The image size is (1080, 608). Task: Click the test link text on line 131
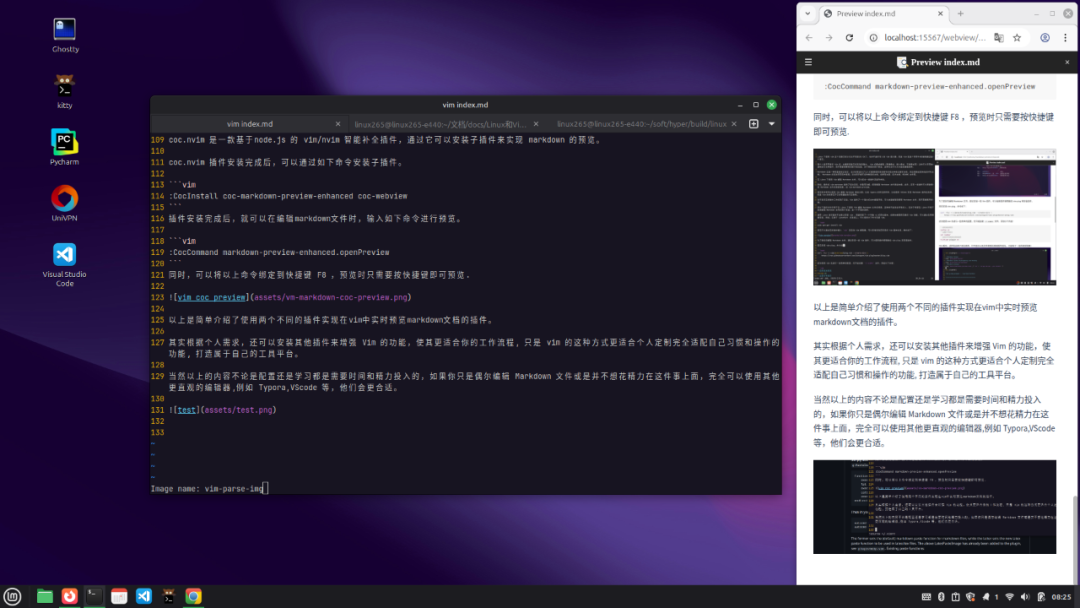click(x=186, y=410)
